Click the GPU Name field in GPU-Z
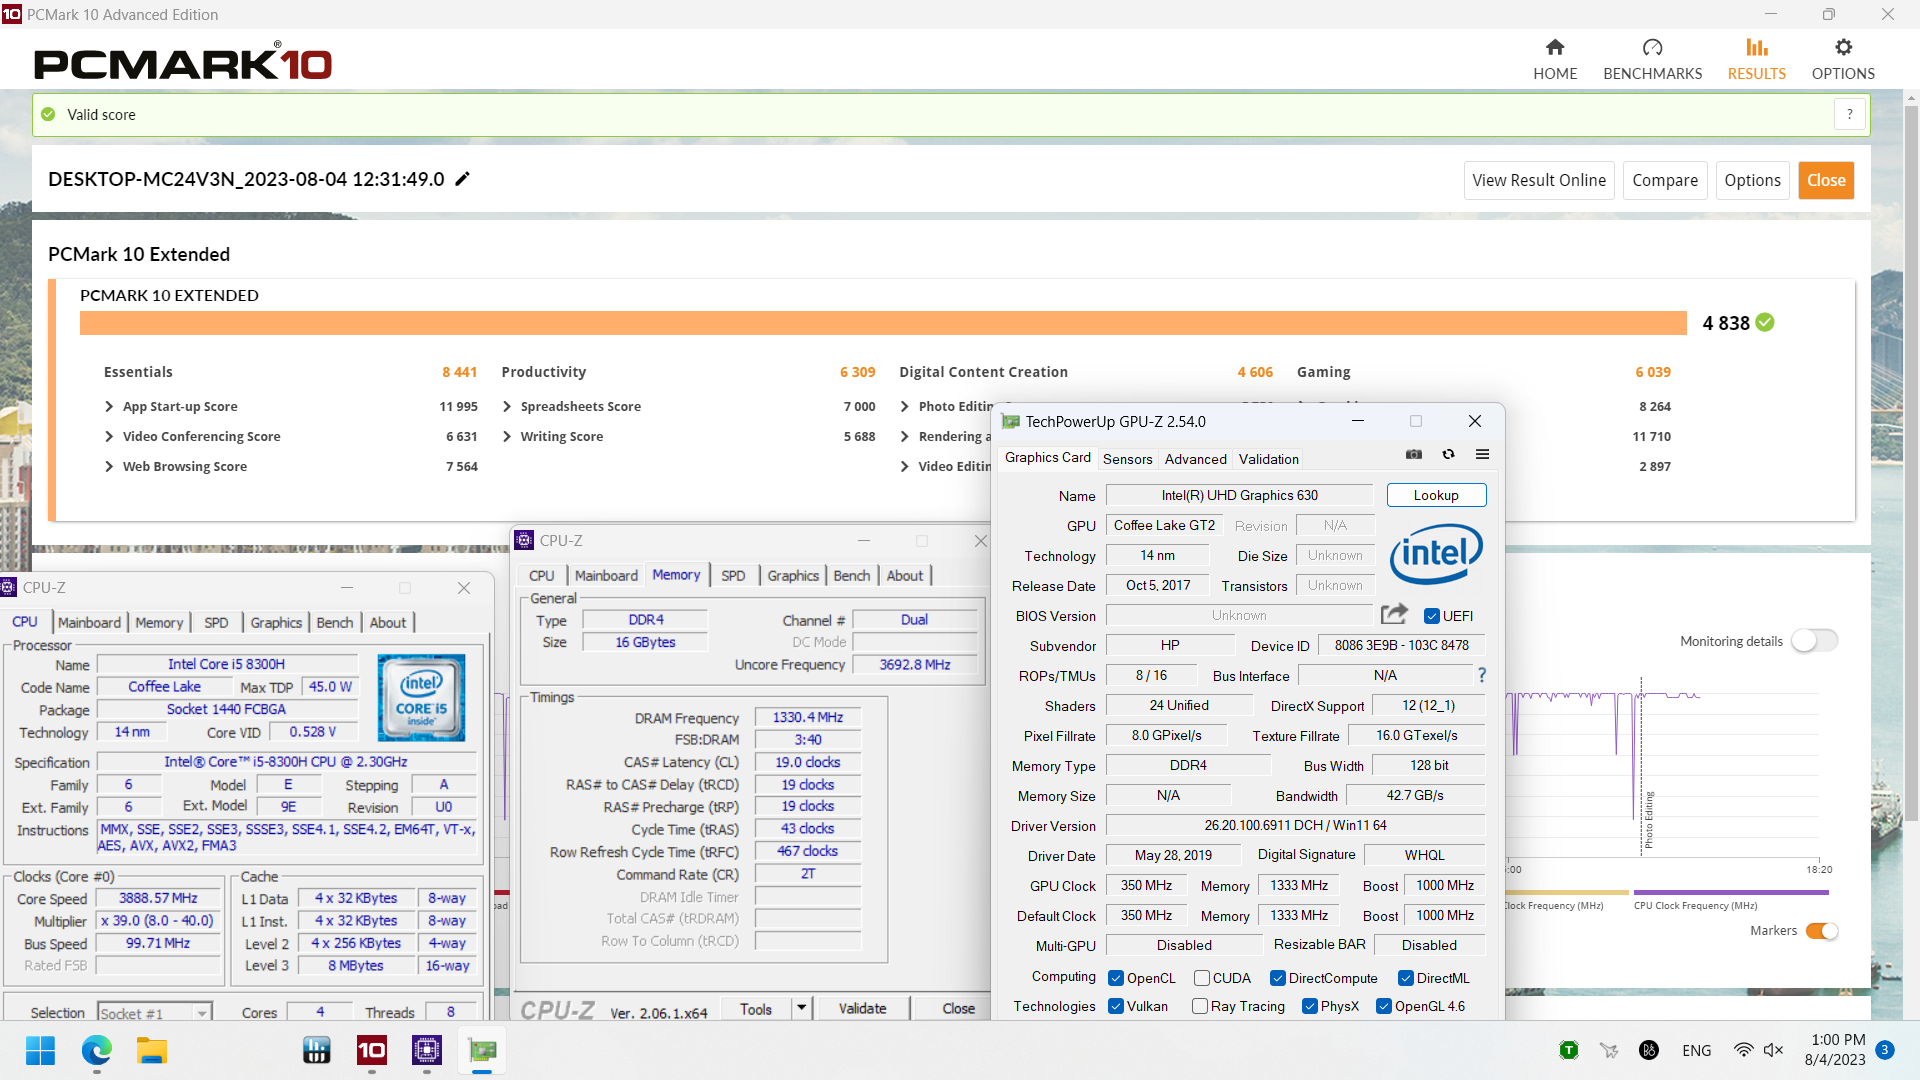Screen dimensions: 1920x1080 [1239, 495]
